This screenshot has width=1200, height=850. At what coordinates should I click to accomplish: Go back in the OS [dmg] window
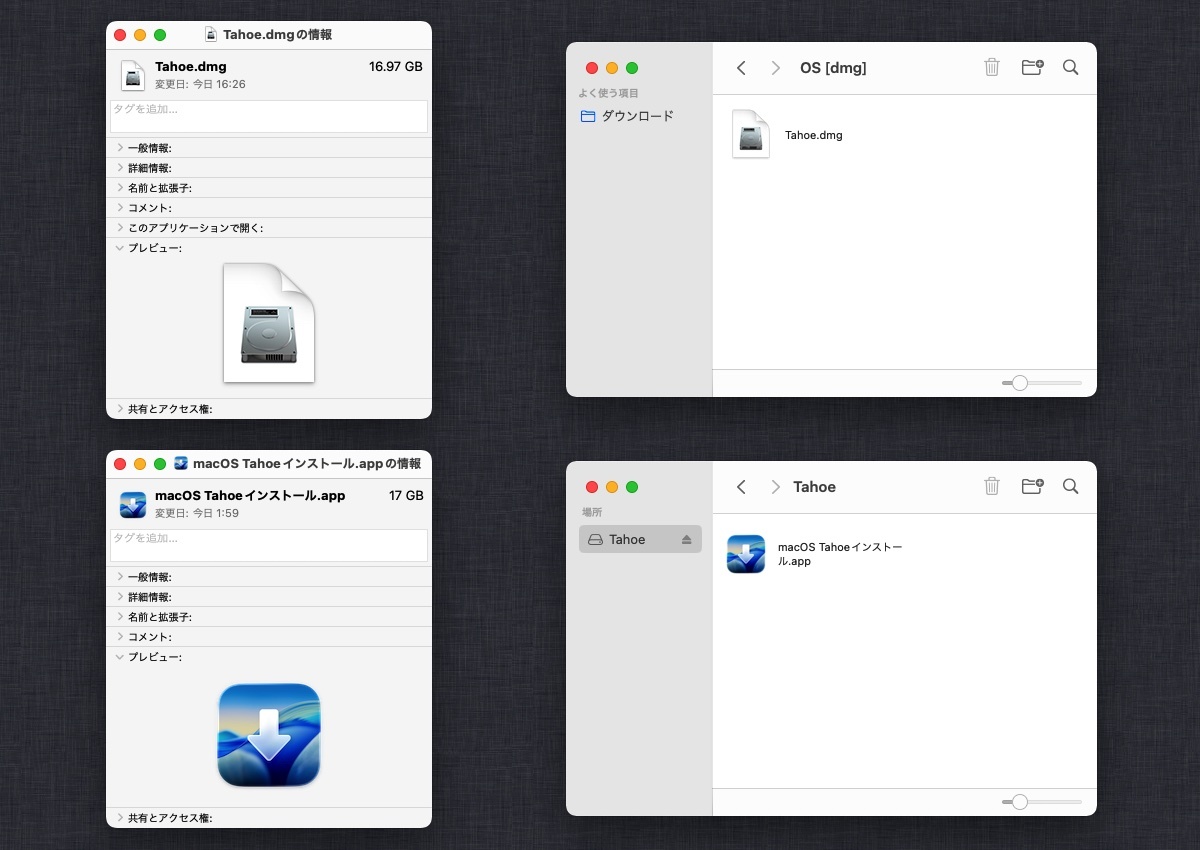(x=741, y=68)
